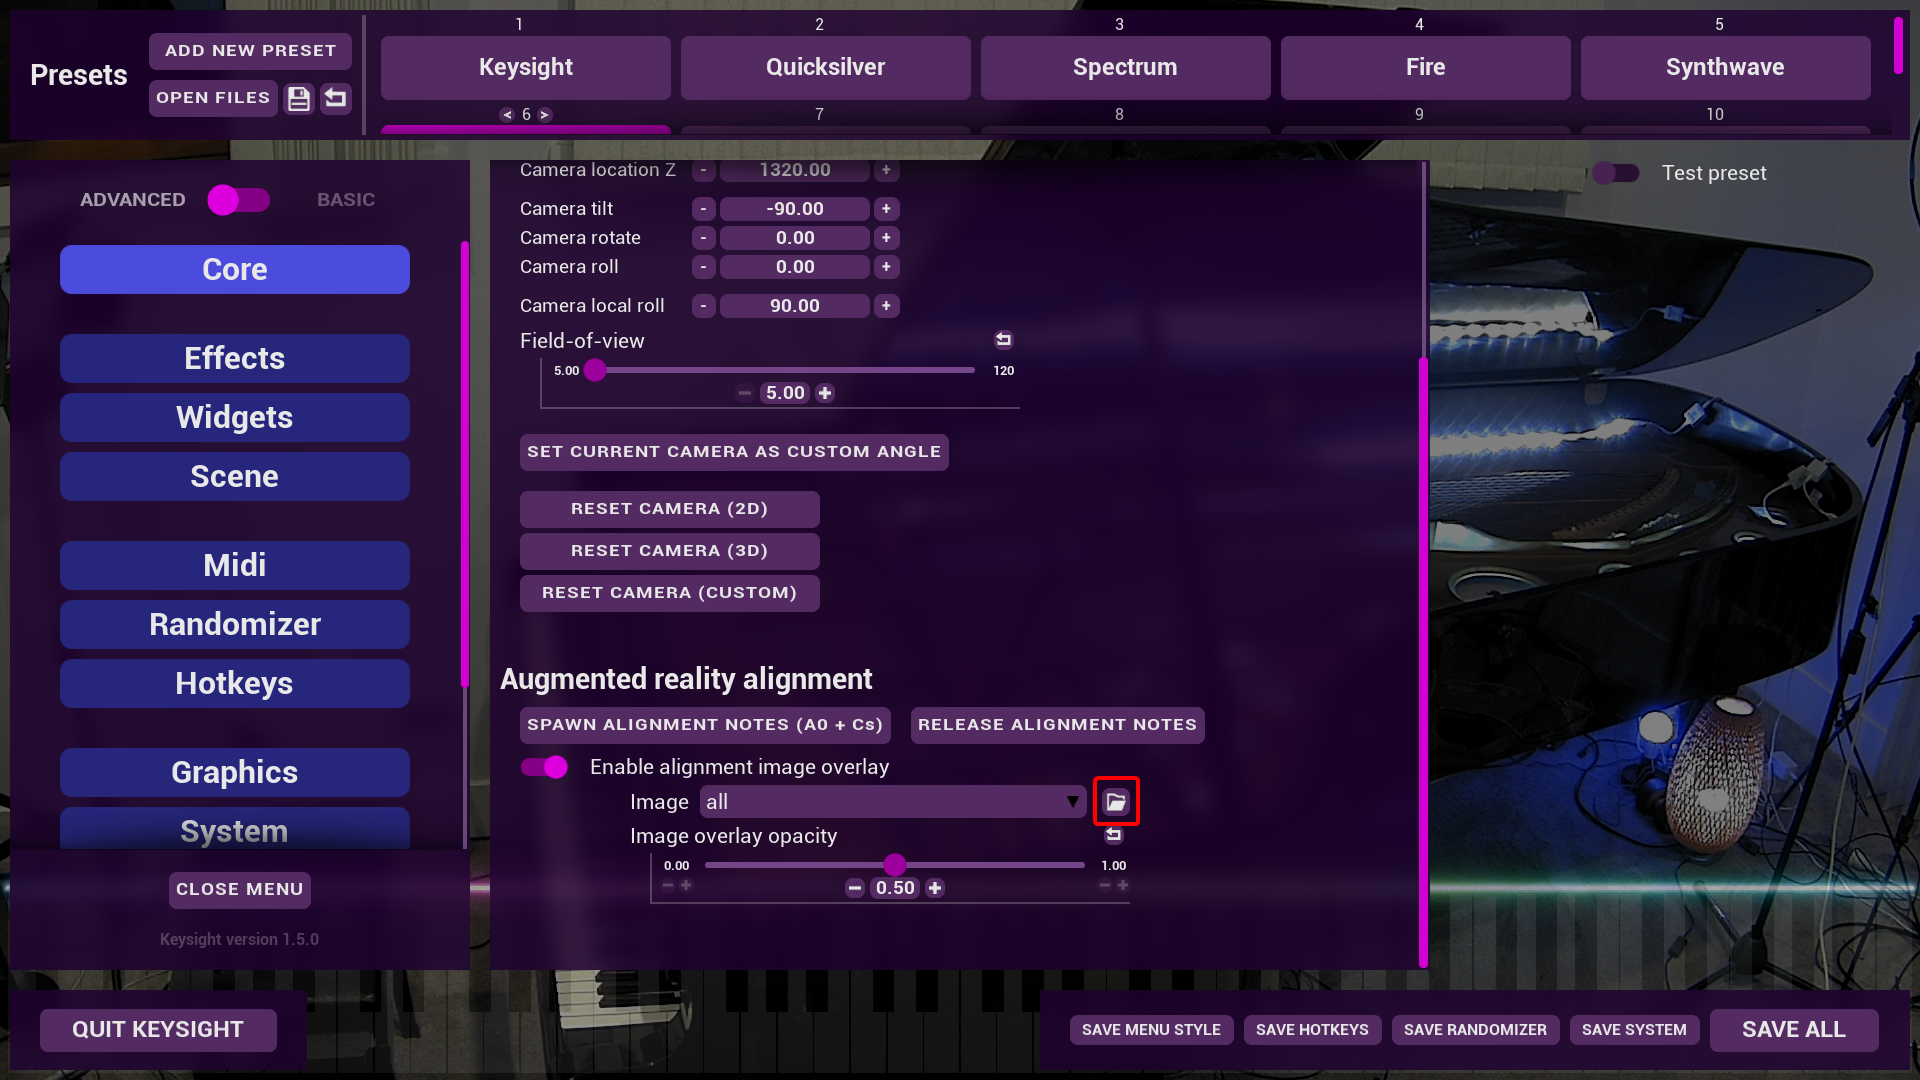
Task: Click Reset Camera (3D) button
Action: point(669,551)
